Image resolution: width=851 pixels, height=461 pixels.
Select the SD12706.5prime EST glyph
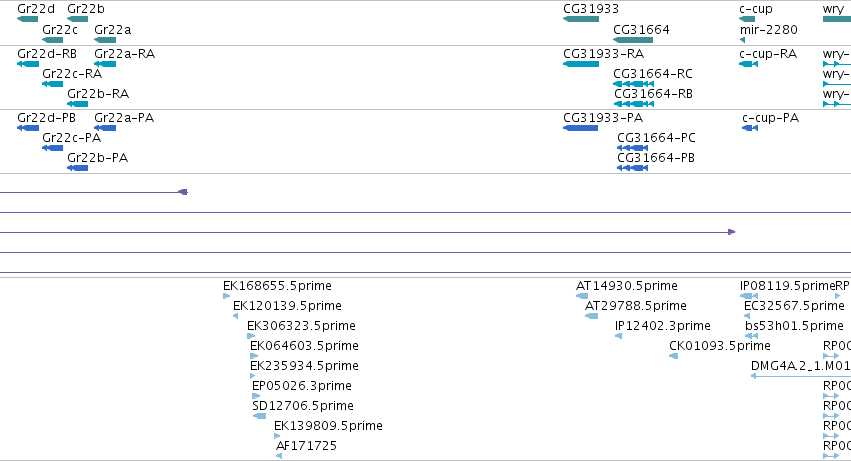pyautogui.click(x=259, y=416)
